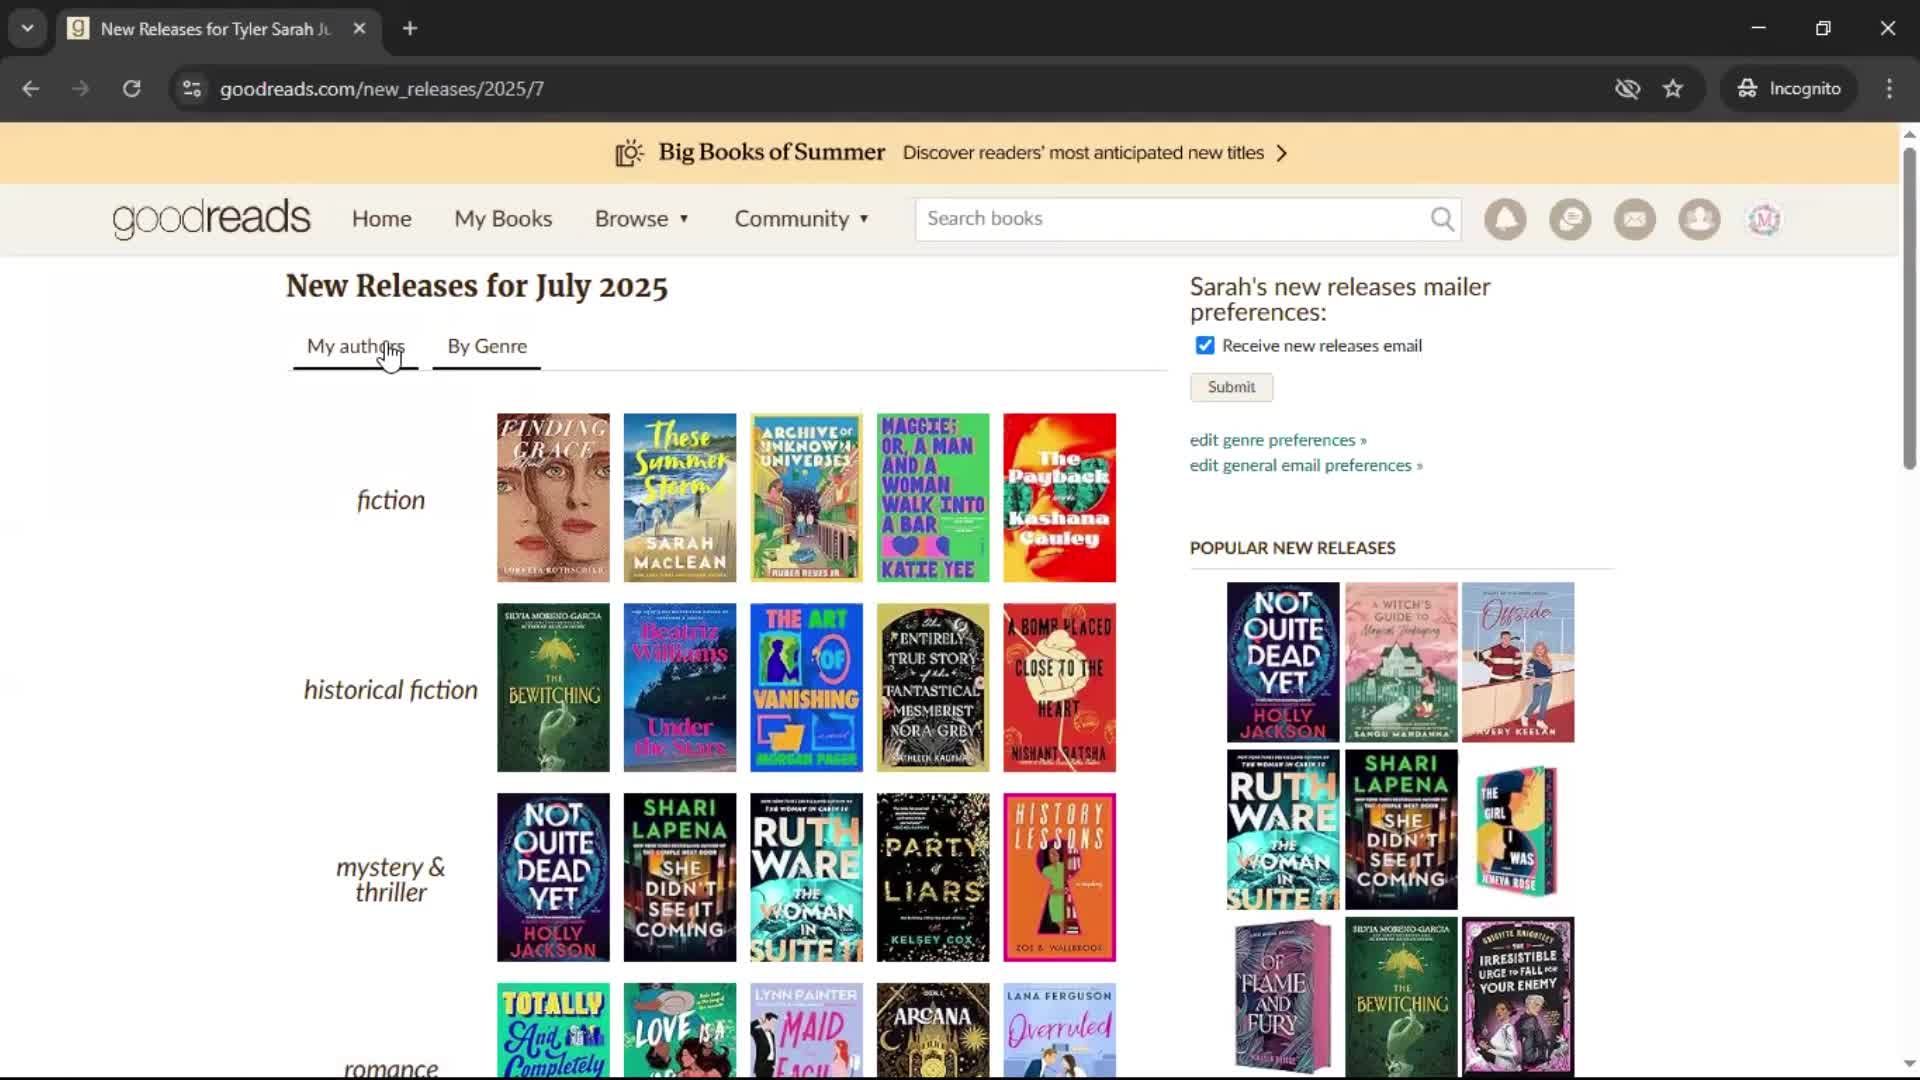
Task: Switch to the By Genre tab
Action: pos(487,347)
